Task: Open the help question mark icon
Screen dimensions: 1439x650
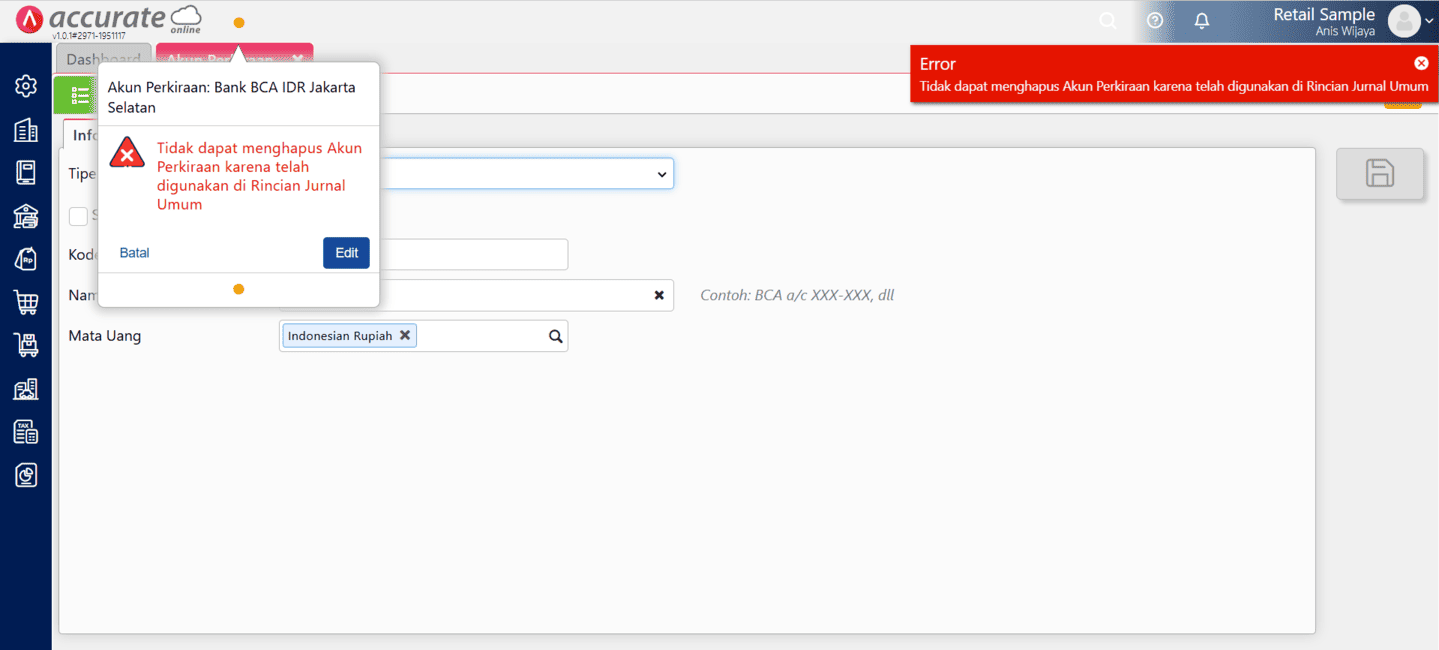Action: click(x=1155, y=21)
